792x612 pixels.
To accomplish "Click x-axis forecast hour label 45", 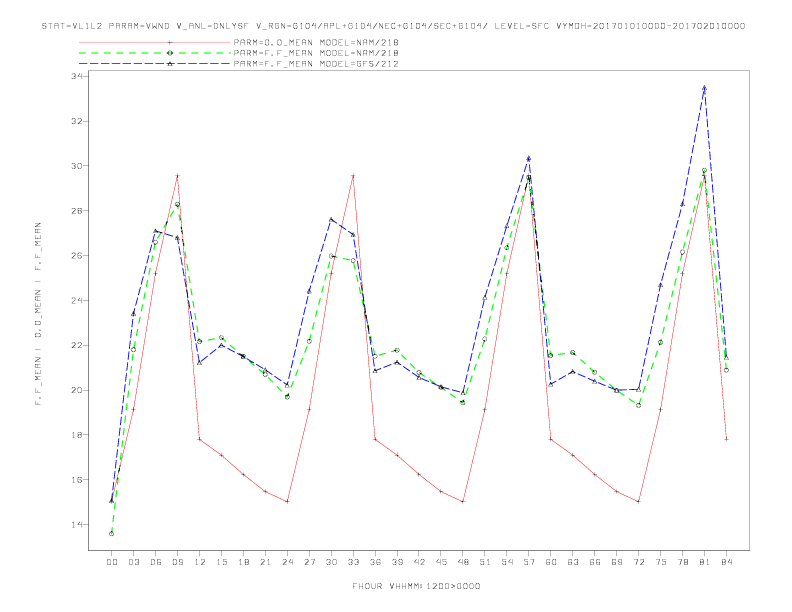I will 441,562.
